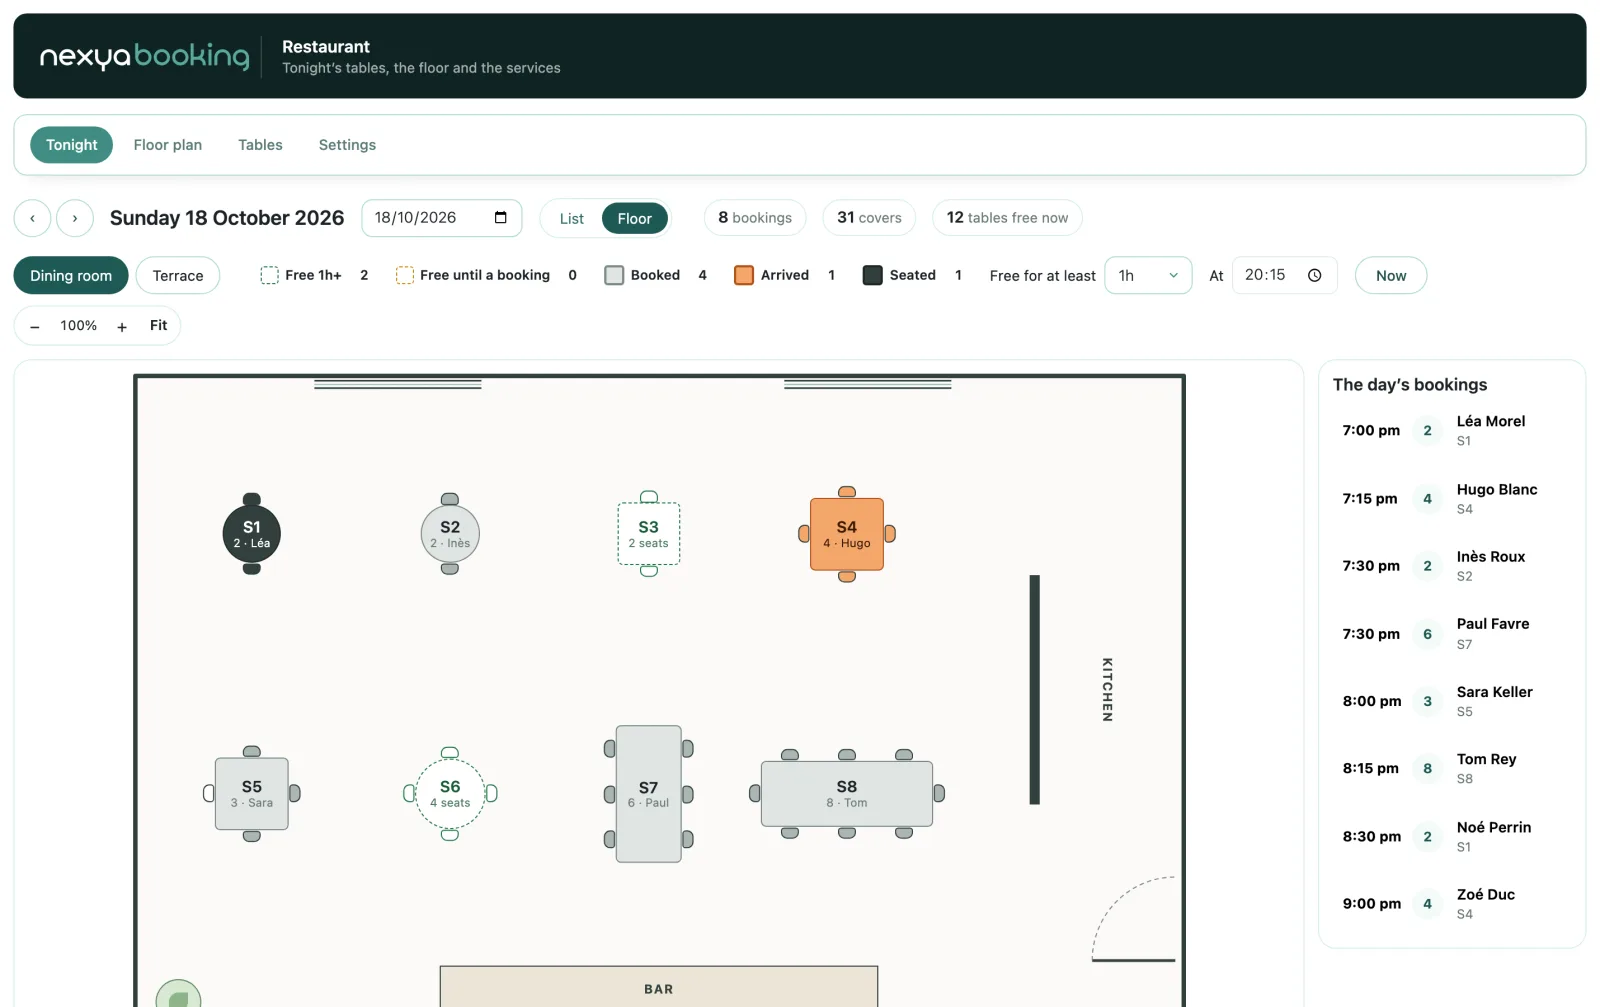
Task: Click the 31 covers pill
Action: point(869,218)
